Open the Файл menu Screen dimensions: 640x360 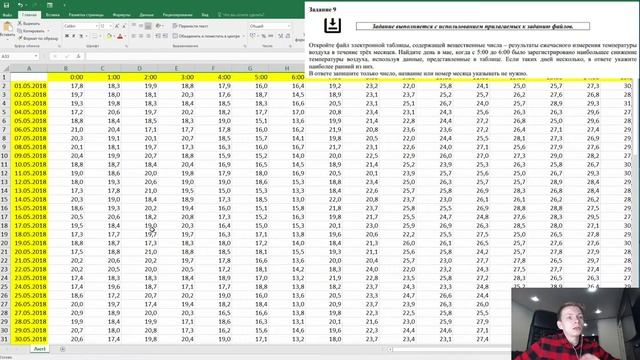tap(7, 15)
